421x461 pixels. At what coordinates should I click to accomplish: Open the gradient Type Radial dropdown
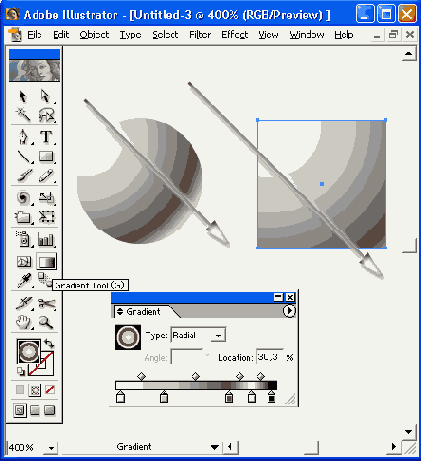coord(198,335)
